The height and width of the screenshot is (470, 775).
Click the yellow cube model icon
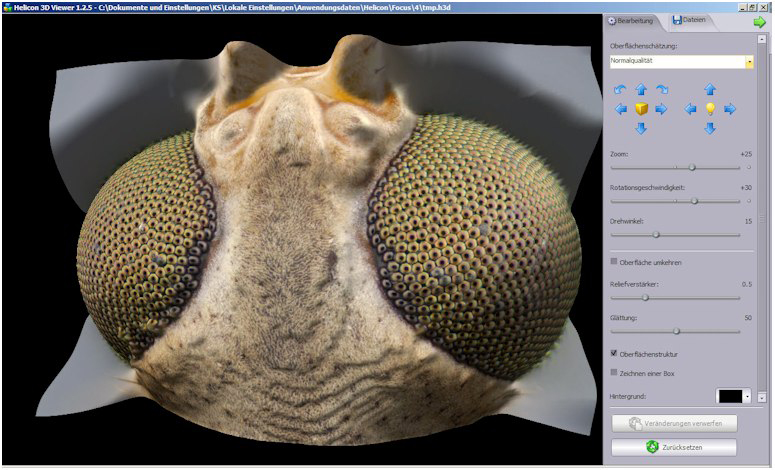coord(641,109)
